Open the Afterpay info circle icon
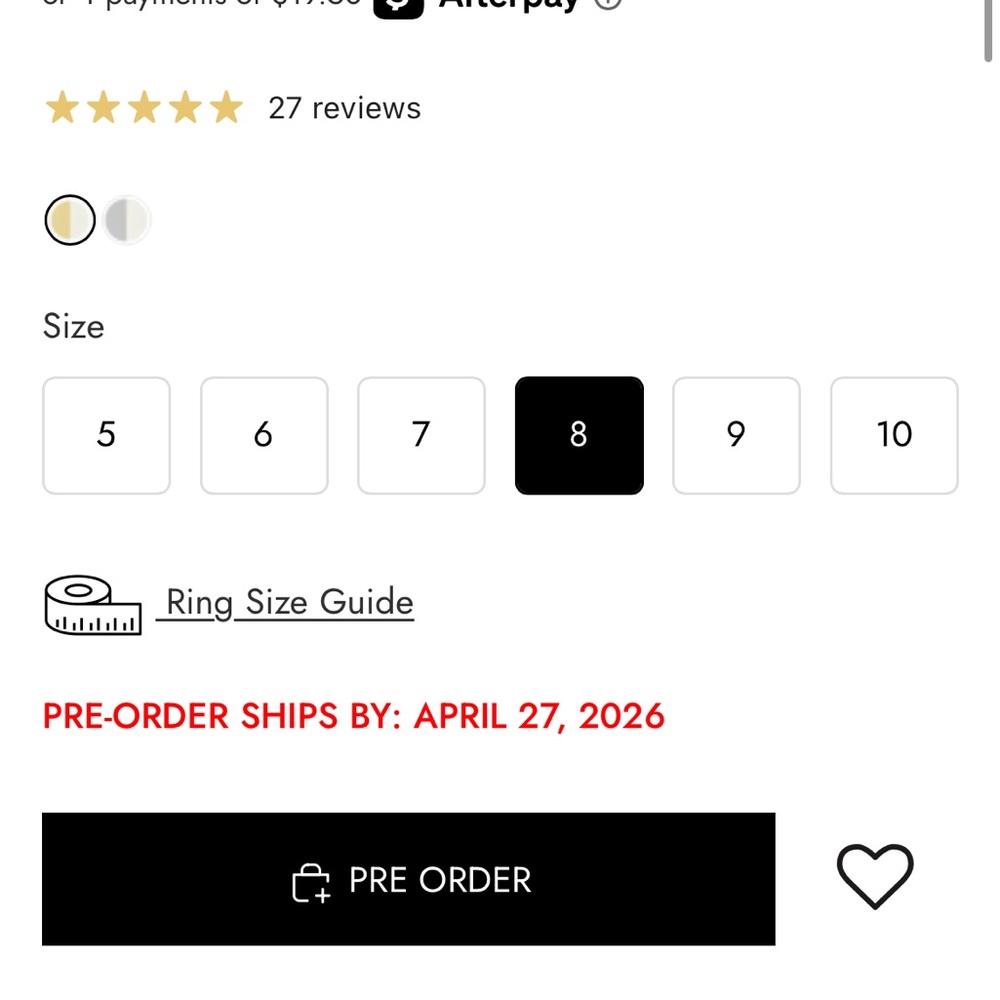This screenshot has width=1000, height=1000. coord(608,3)
